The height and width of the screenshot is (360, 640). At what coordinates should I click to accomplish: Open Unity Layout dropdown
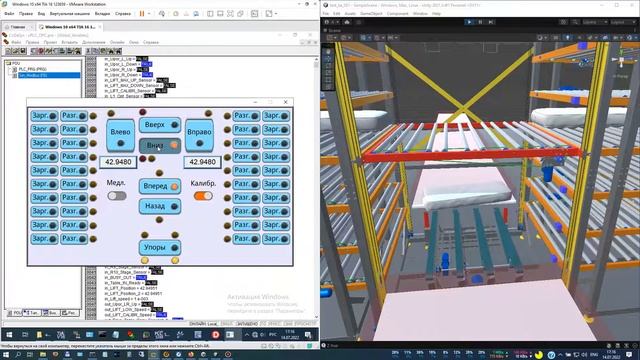[622, 22]
